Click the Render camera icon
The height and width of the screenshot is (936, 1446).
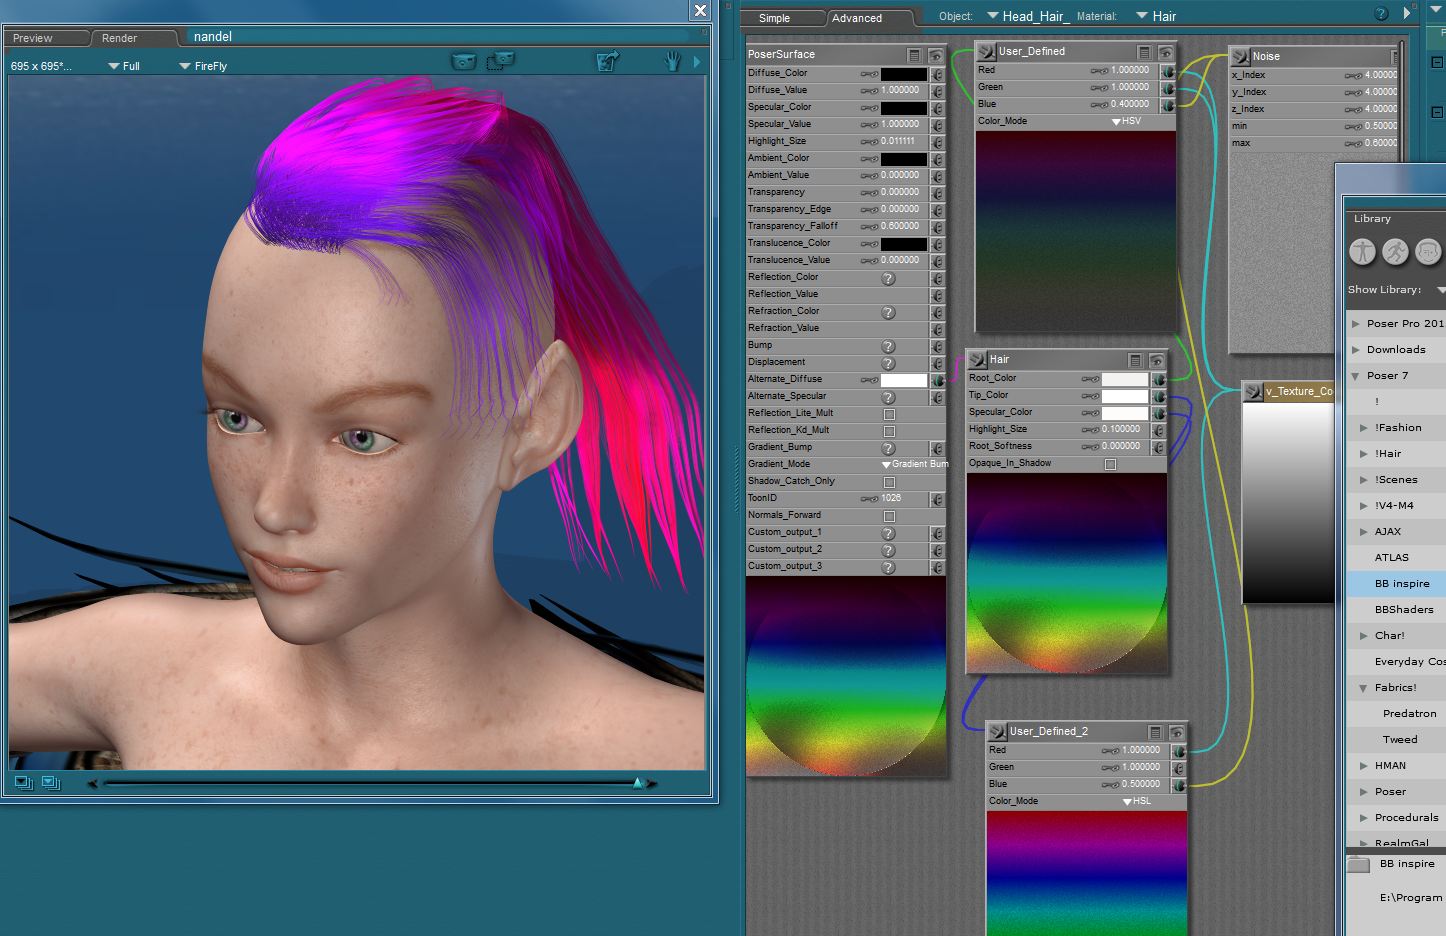point(463,62)
